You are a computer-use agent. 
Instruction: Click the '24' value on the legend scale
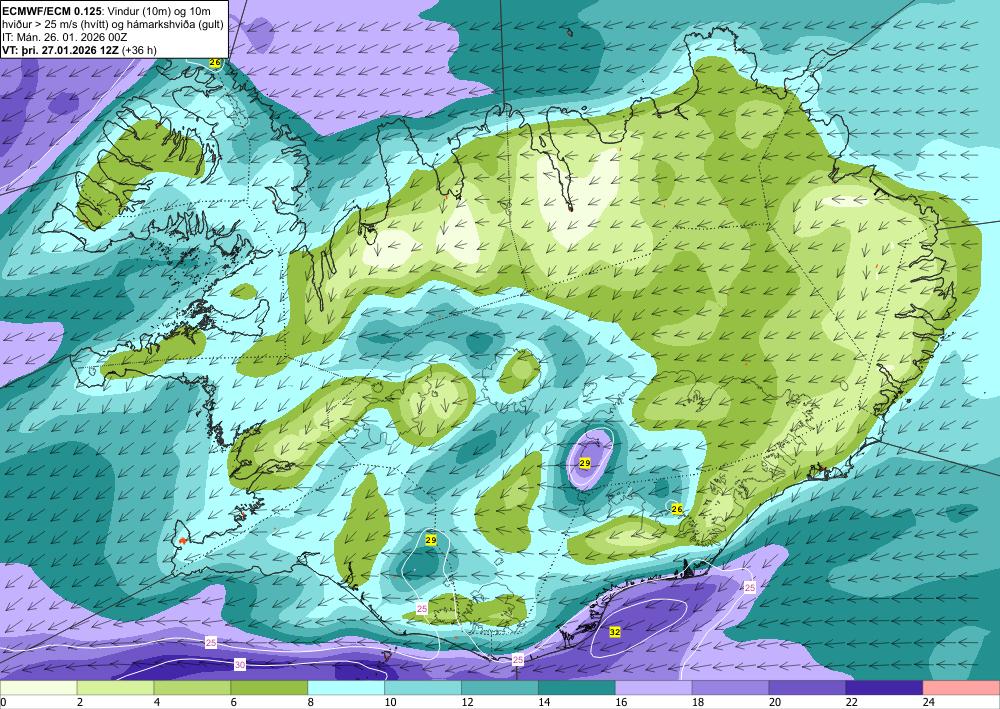pos(929,702)
